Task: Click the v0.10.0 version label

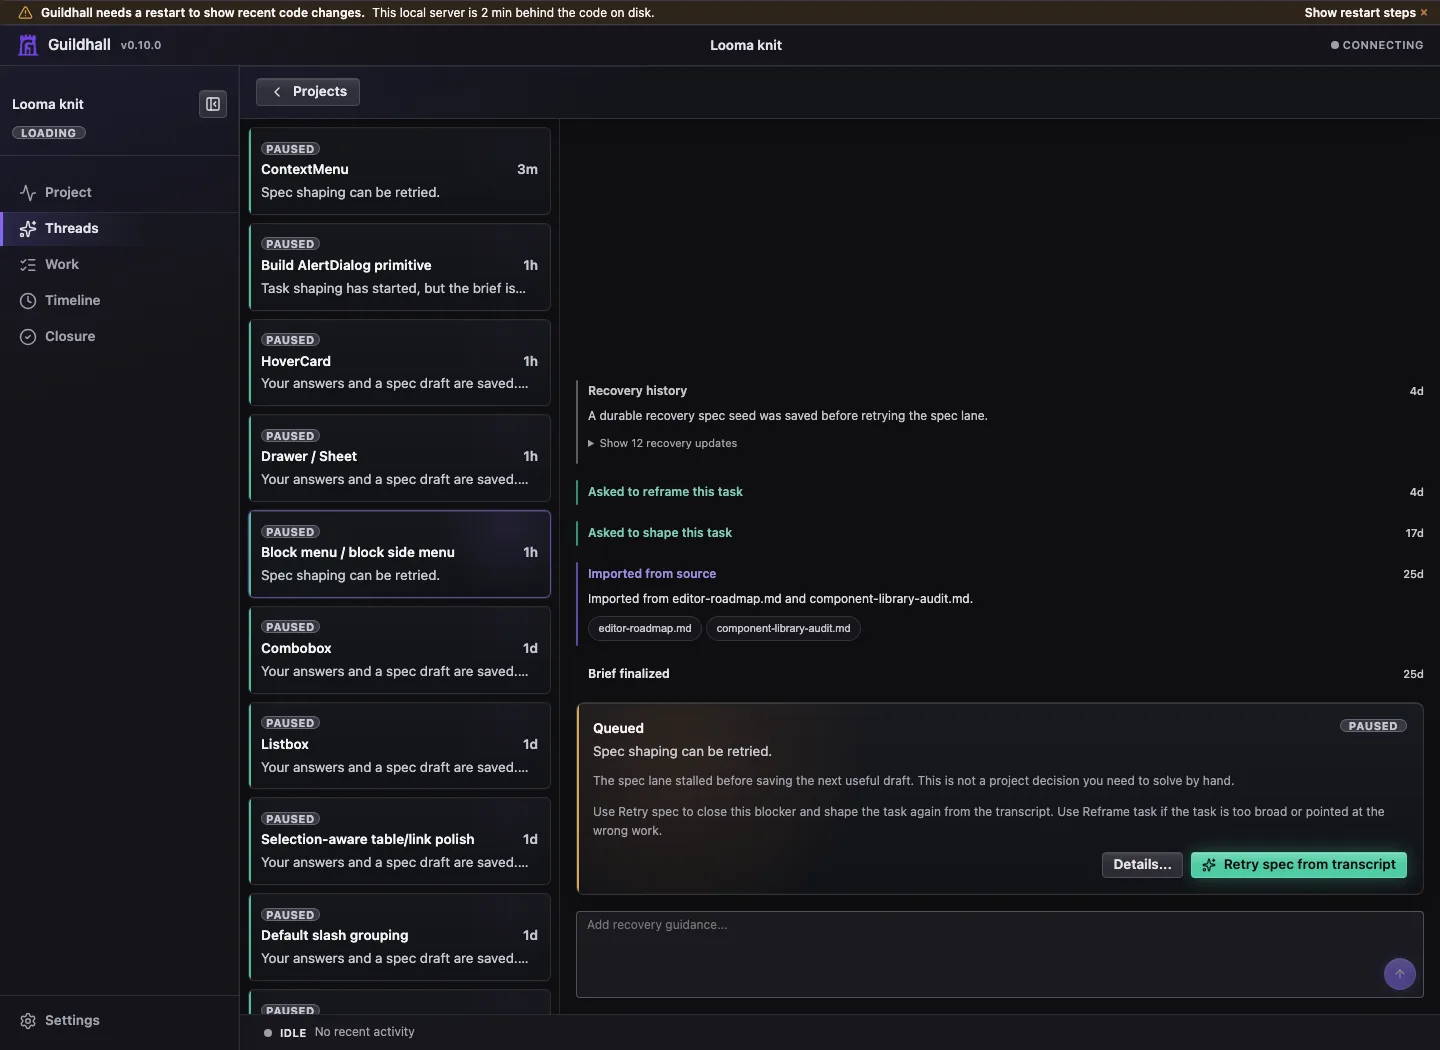Action: 141,45
